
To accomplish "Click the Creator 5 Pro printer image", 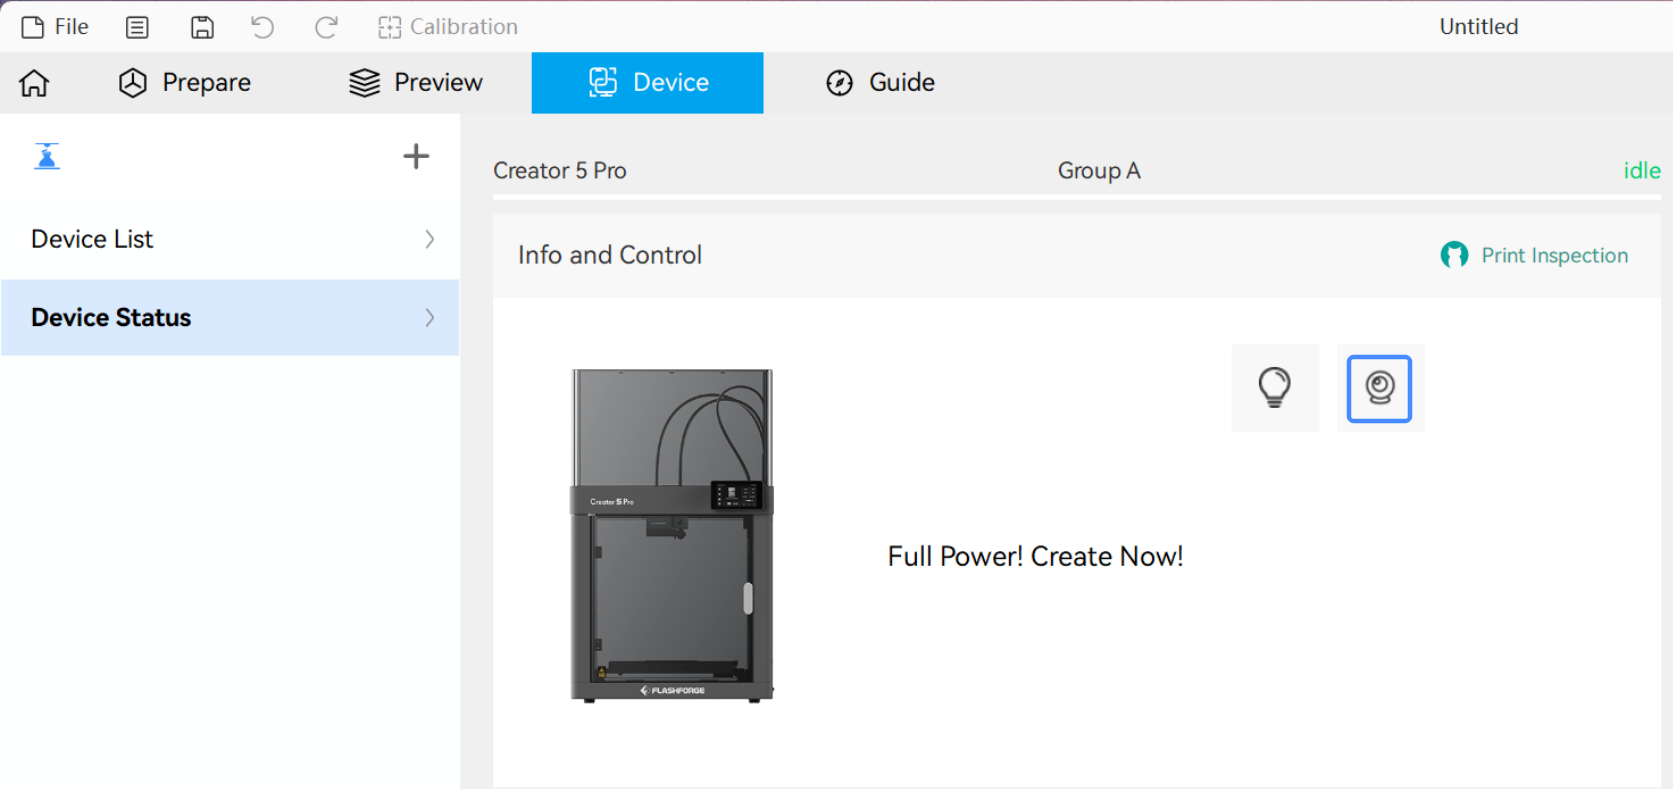I will coord(672,536).
